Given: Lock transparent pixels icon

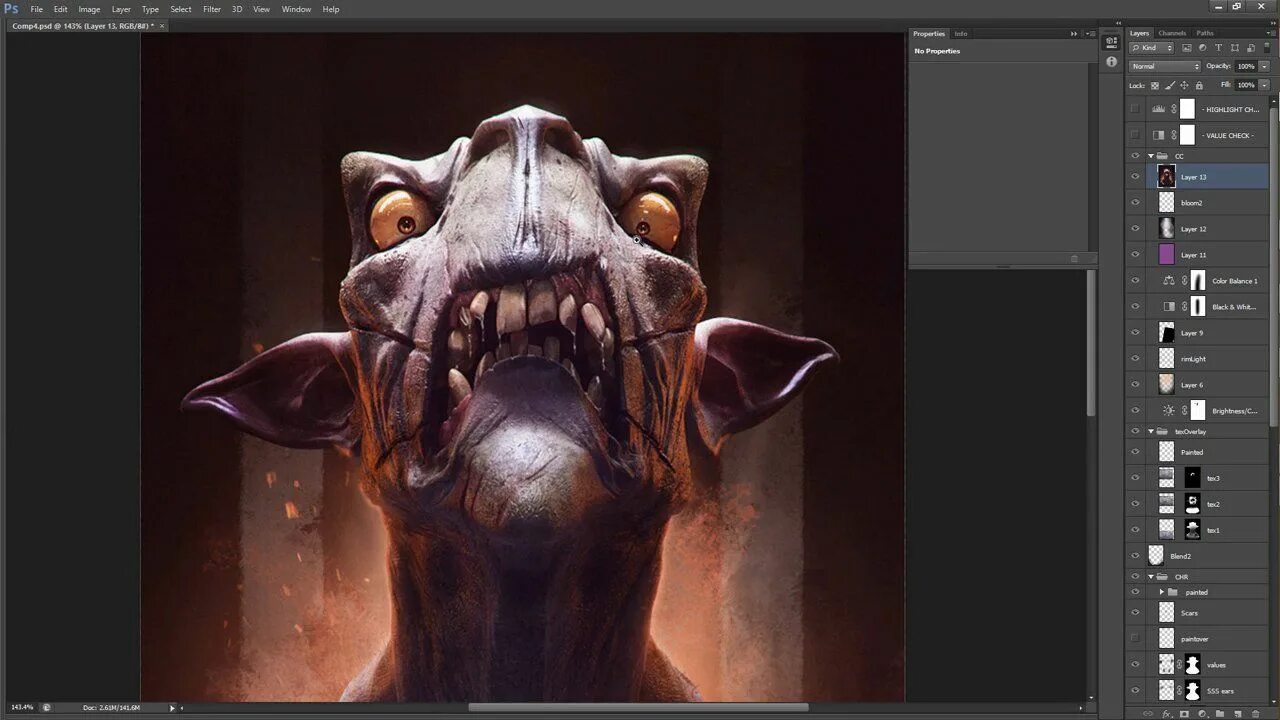Looking at the screenshot, I should tap(1155, 85).
